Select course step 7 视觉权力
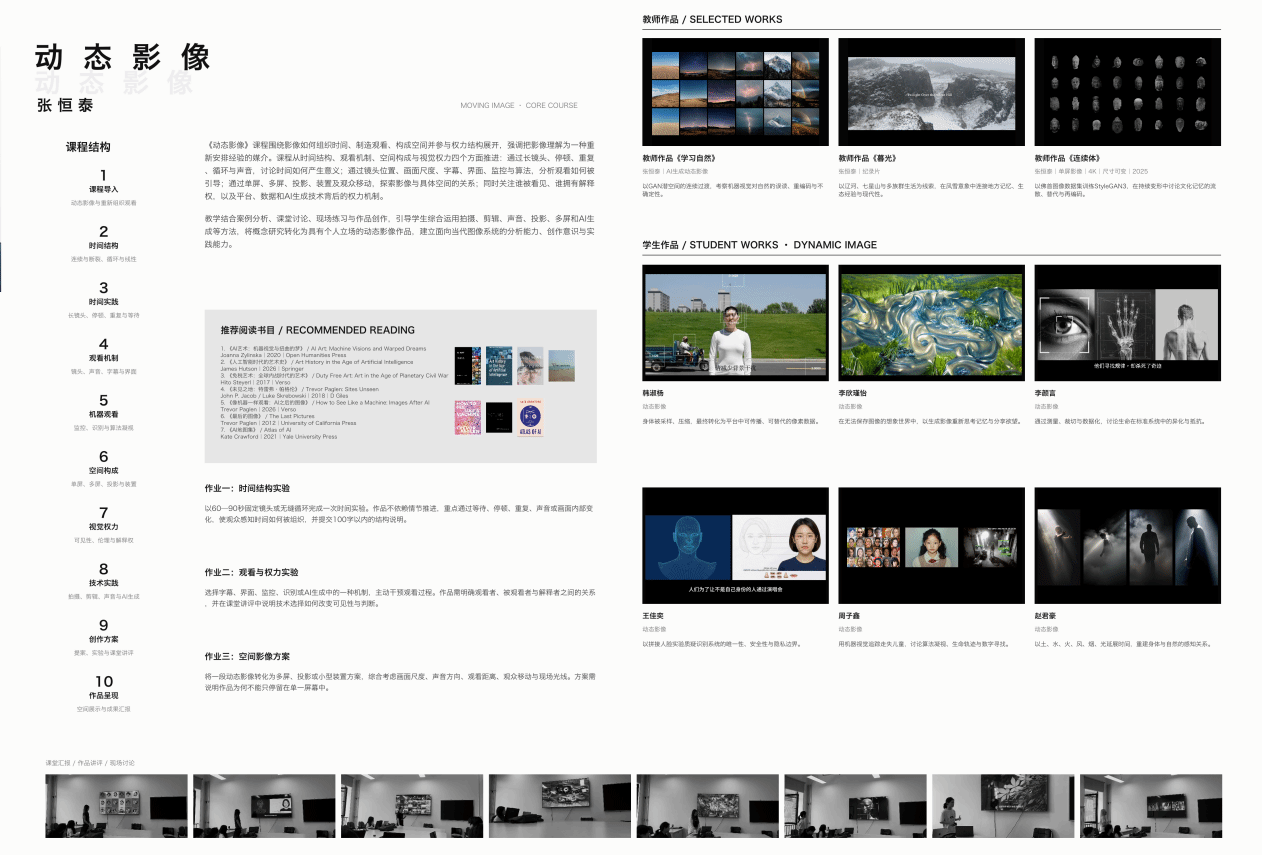The image size is (1262, 855). tap(103, 526)
